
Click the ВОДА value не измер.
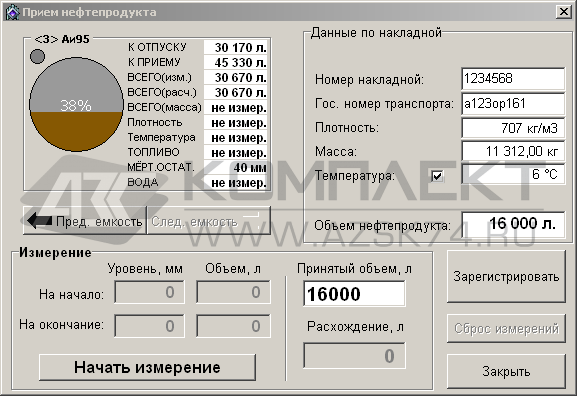236,183
